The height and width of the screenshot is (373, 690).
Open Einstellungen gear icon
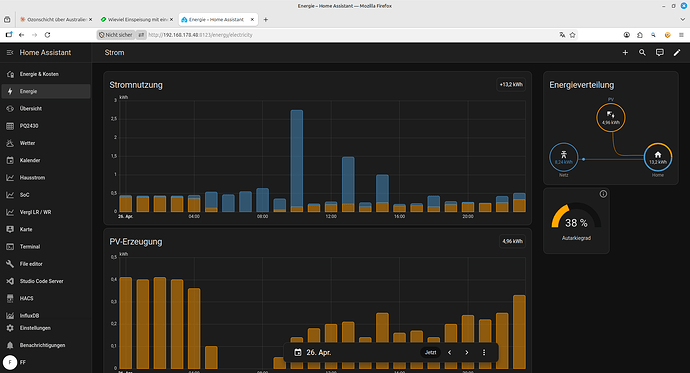point(10,328)
